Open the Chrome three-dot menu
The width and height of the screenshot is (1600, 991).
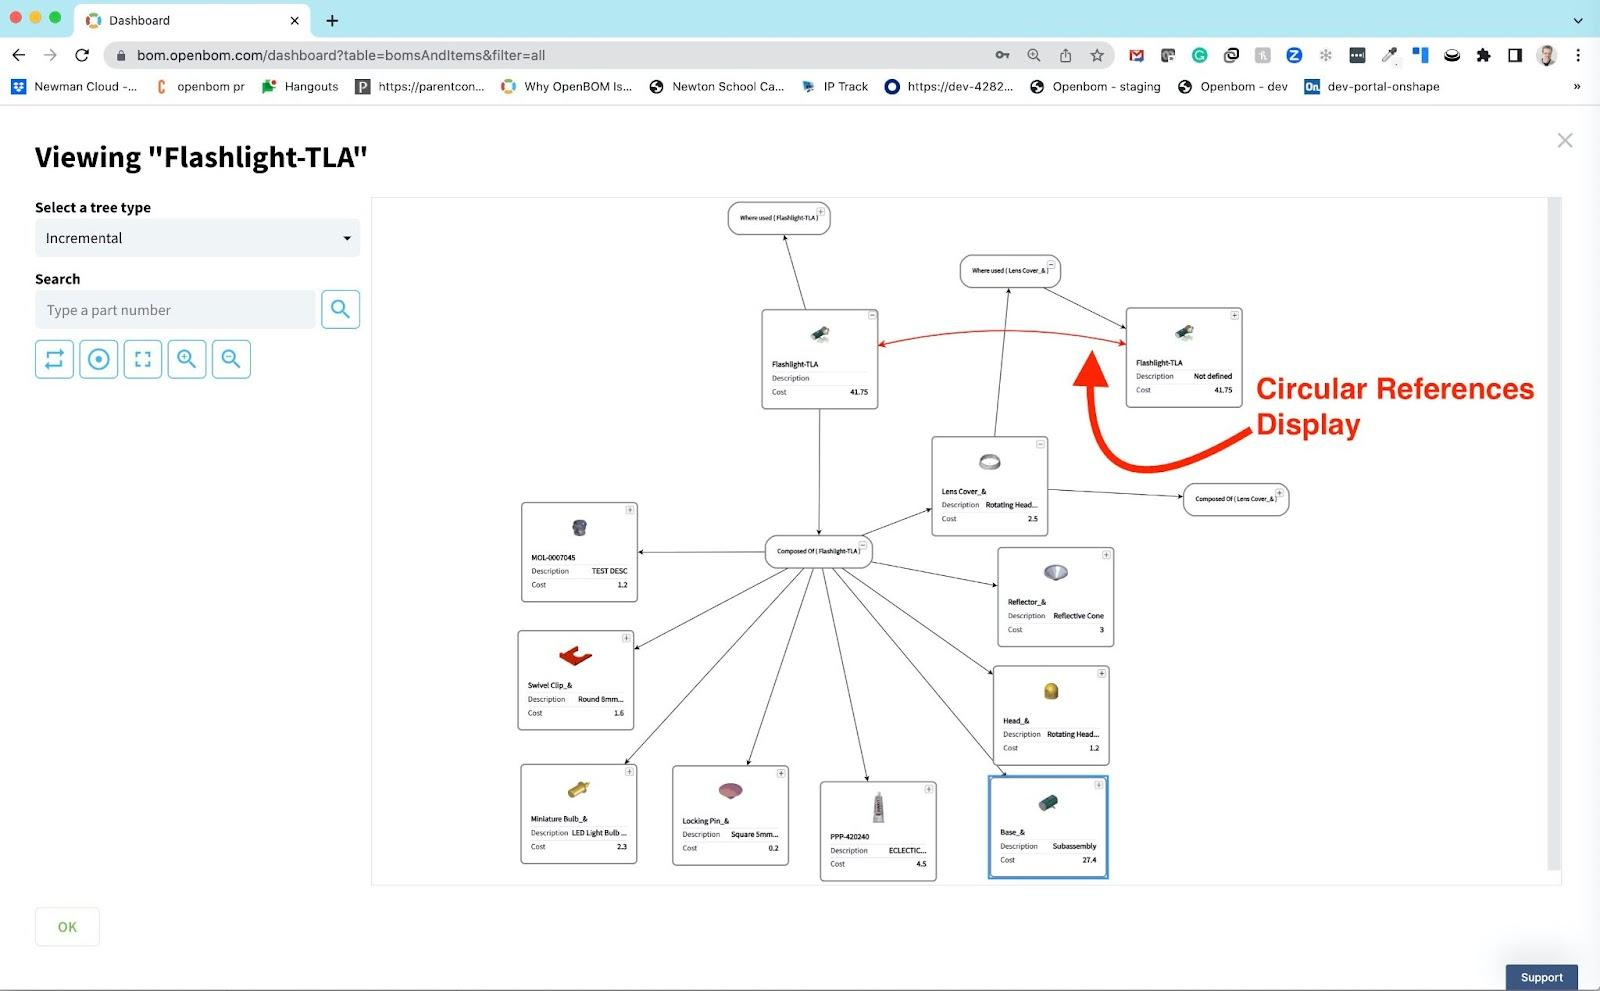tap(1578, 55)
